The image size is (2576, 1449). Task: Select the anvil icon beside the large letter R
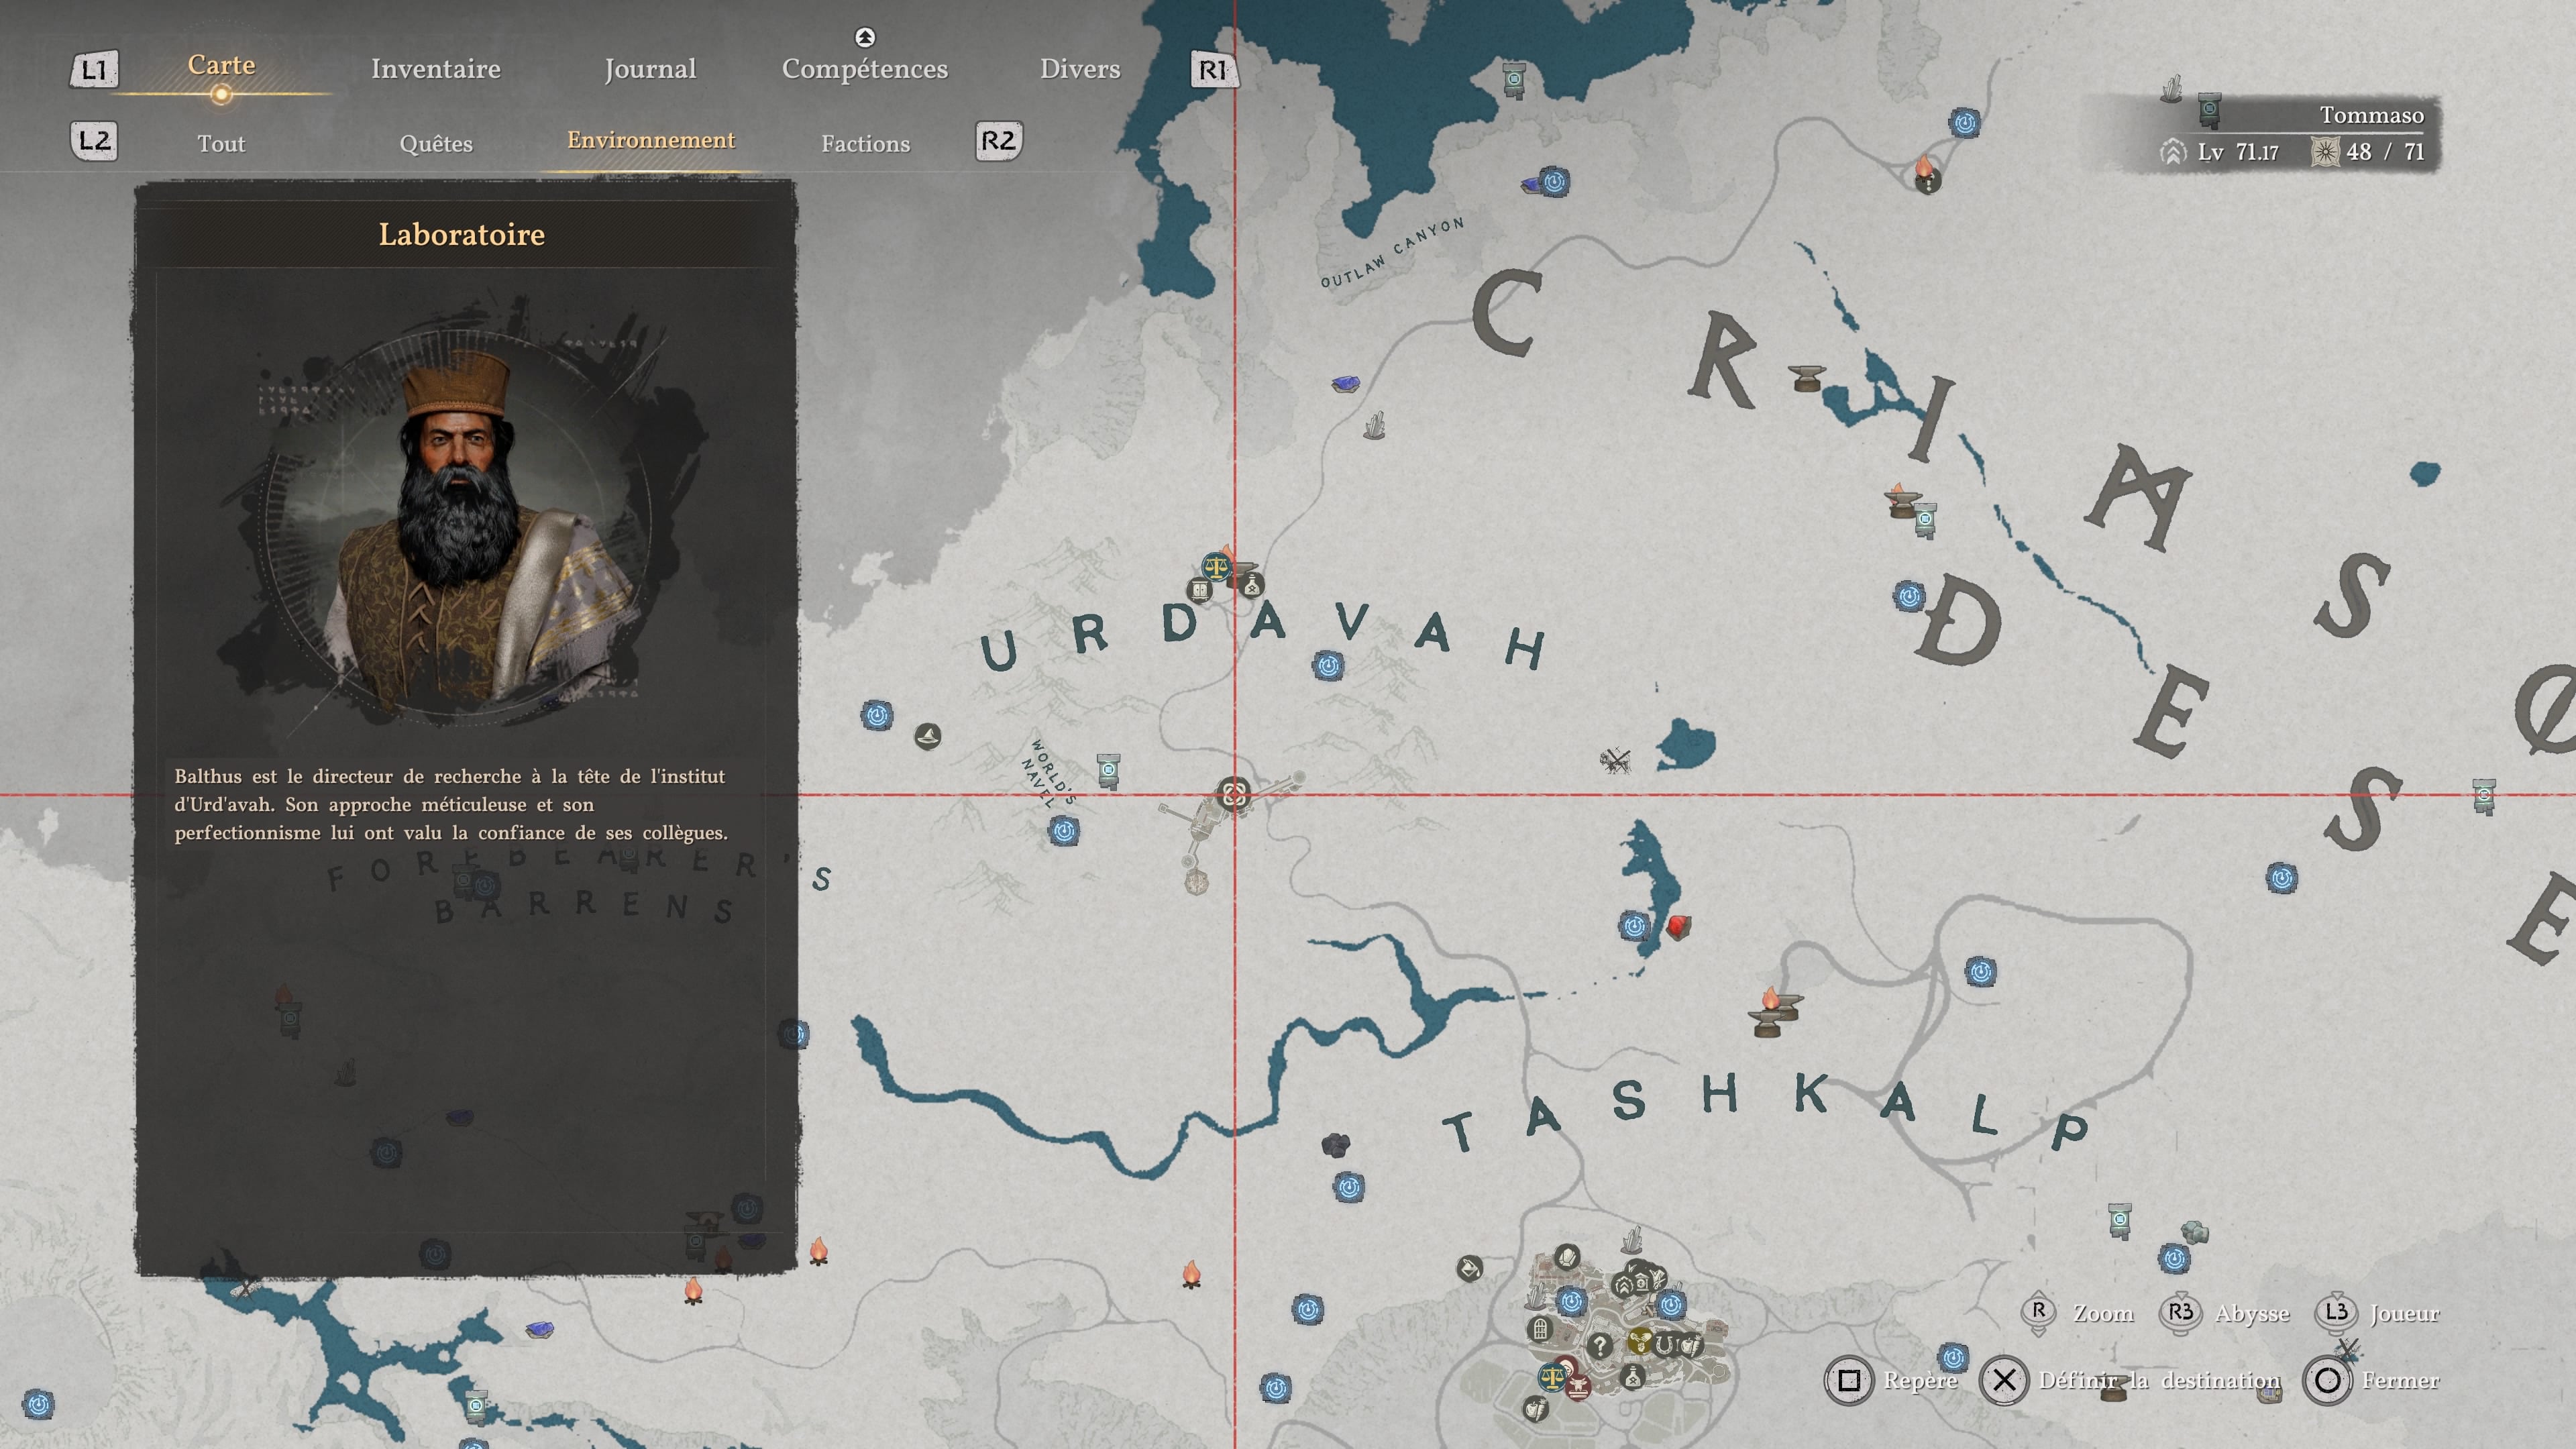coord(1807,378)
